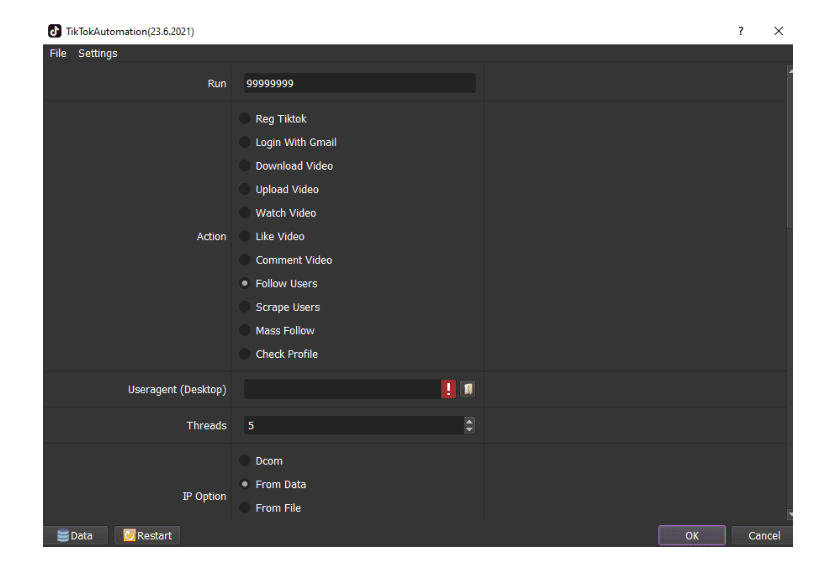Click the help question mark button

point(741,31)
